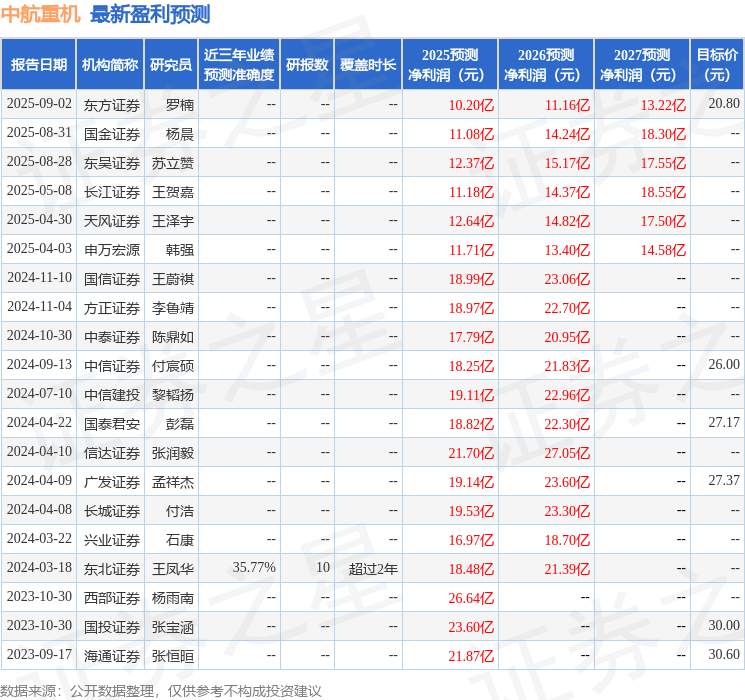Click 国泰君安 institution cell

[112, 424]
